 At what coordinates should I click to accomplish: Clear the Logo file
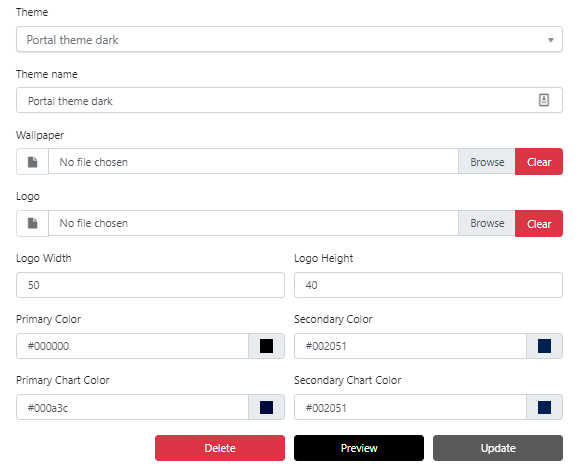[x=539, y=224]
